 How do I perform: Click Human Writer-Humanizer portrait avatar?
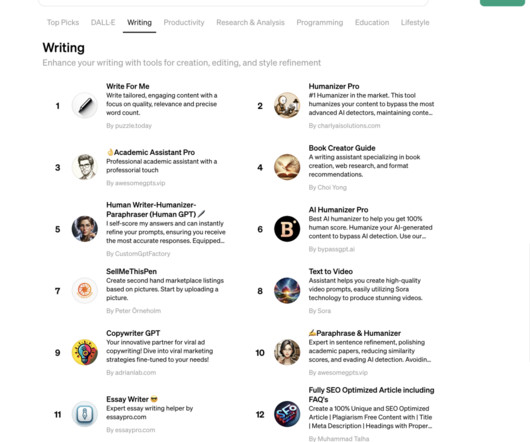pyautogui.click(x=85, y=229)
